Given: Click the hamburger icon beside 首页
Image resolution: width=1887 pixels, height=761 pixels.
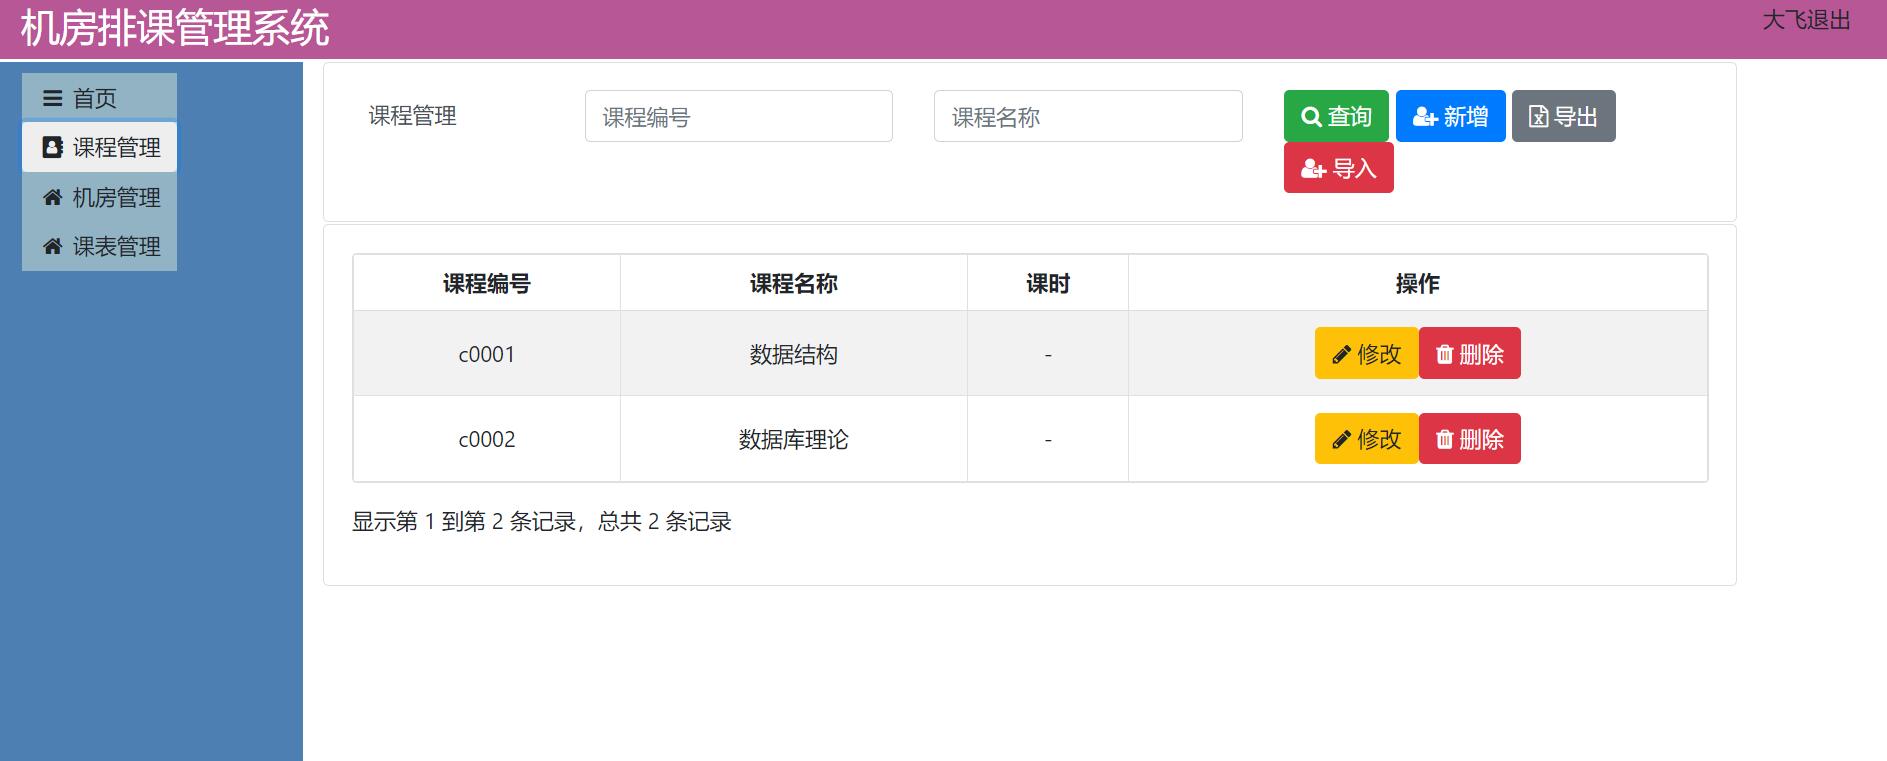Looking at the screenshot, I should (52, 98).
